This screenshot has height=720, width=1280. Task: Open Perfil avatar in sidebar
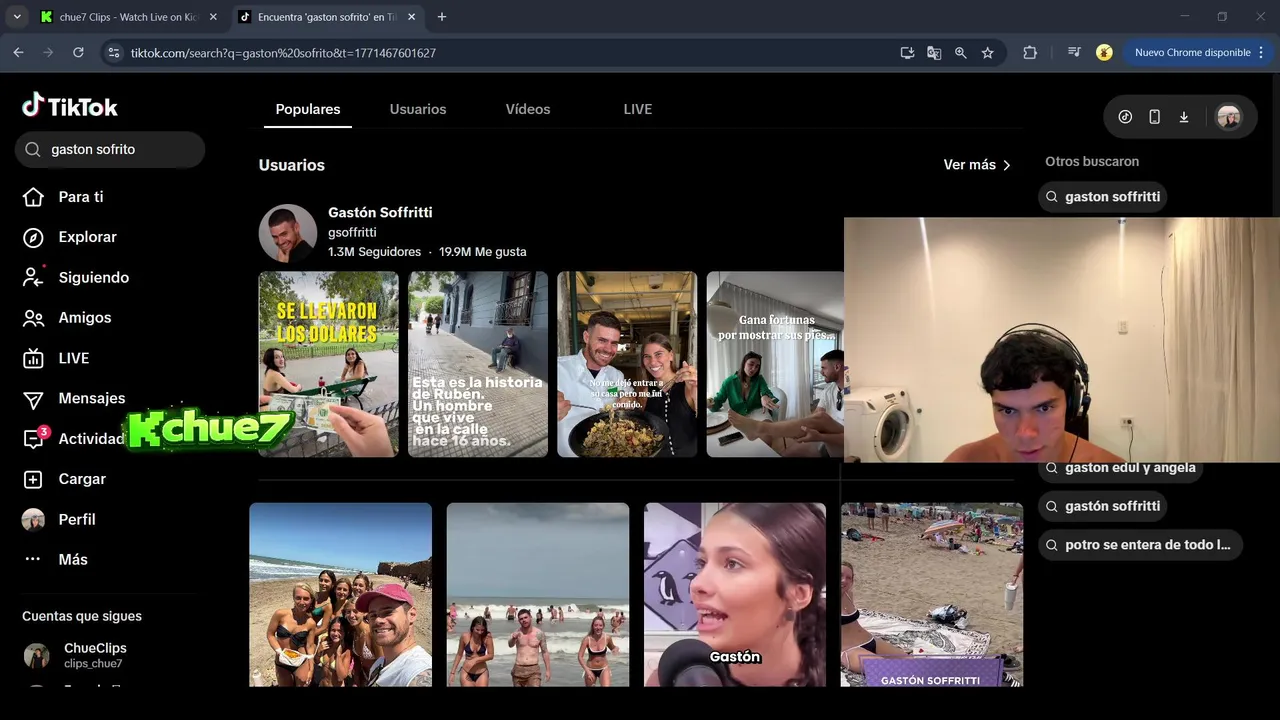point(33,520)
